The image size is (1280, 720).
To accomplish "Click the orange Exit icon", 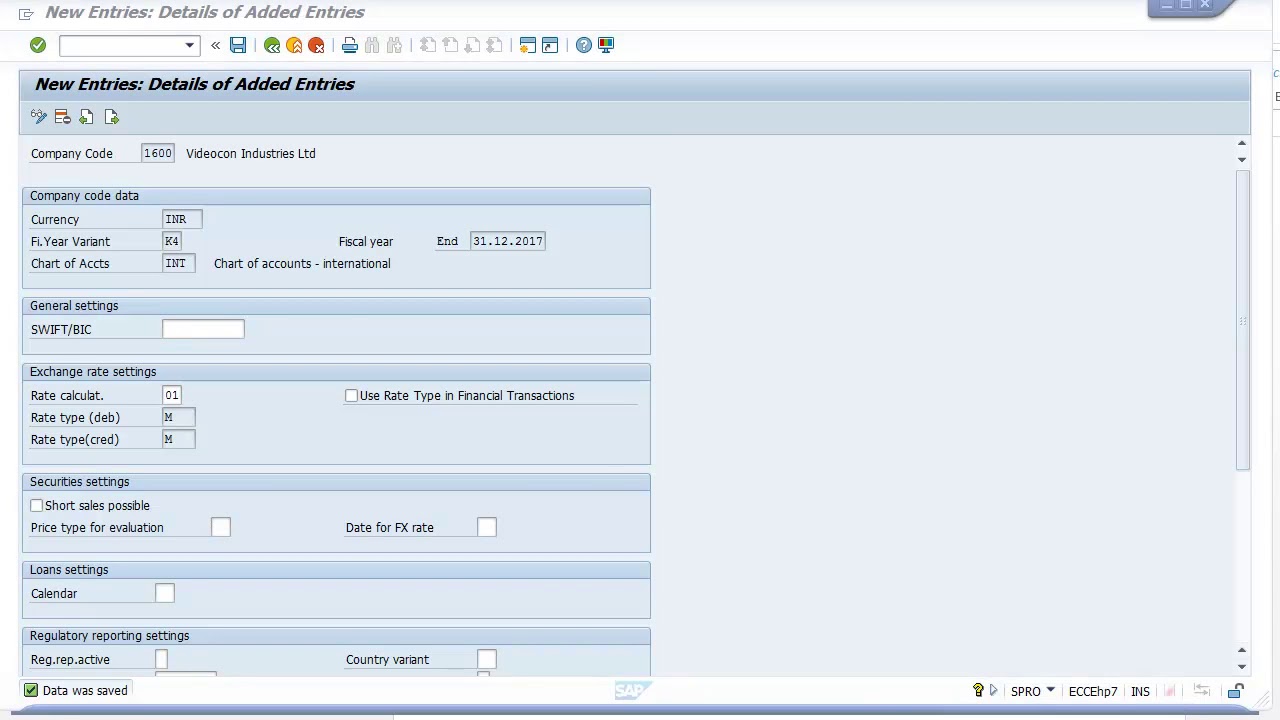I will coord(294,45).
